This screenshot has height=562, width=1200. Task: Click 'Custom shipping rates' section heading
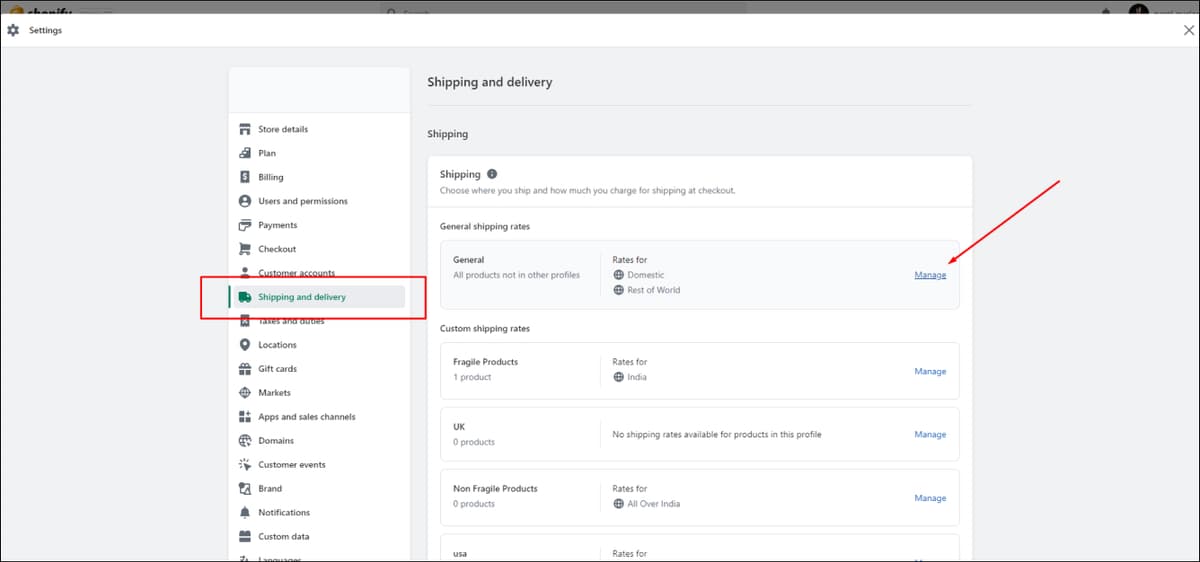(x=485, y=329)
